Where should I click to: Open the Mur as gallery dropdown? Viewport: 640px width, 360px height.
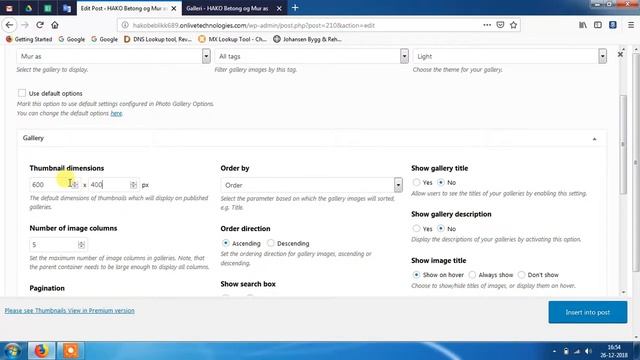point(113,56)
